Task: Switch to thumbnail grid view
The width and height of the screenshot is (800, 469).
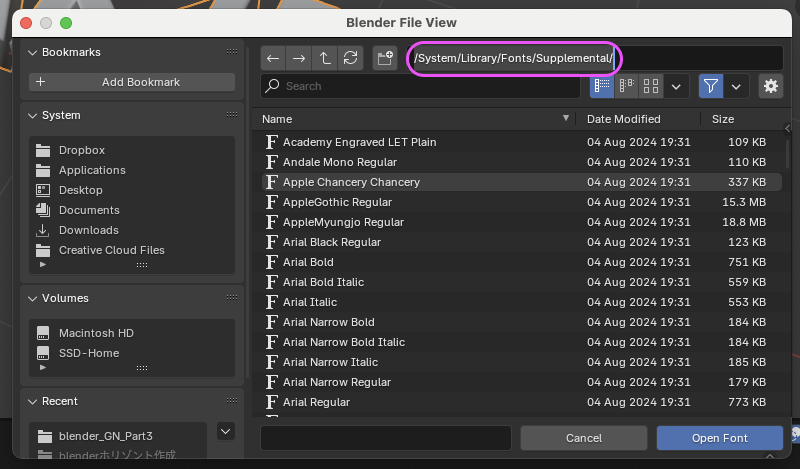Action: point(651,86)
